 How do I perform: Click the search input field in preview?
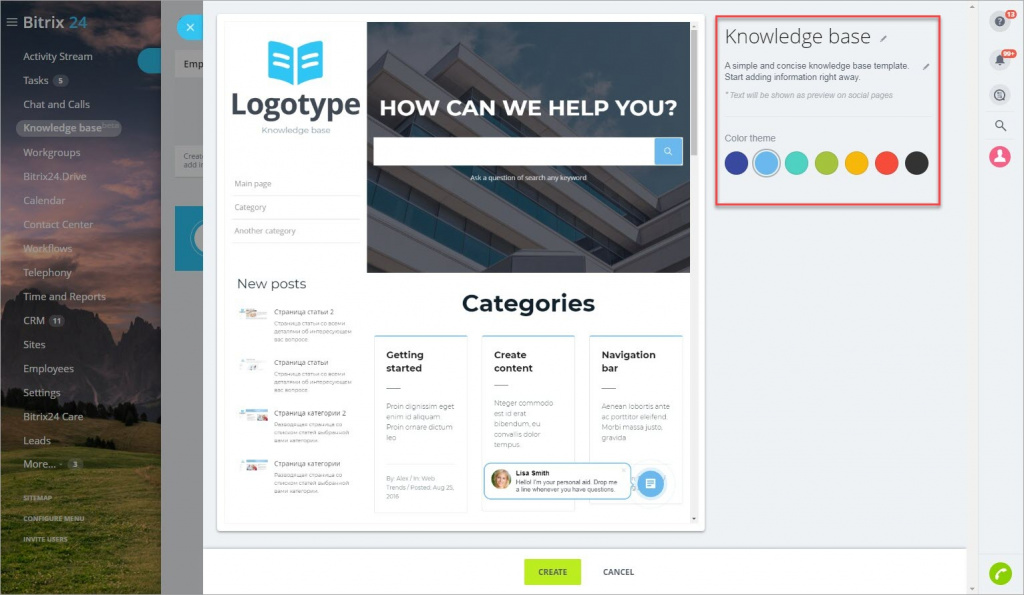(x=514, y=151)
